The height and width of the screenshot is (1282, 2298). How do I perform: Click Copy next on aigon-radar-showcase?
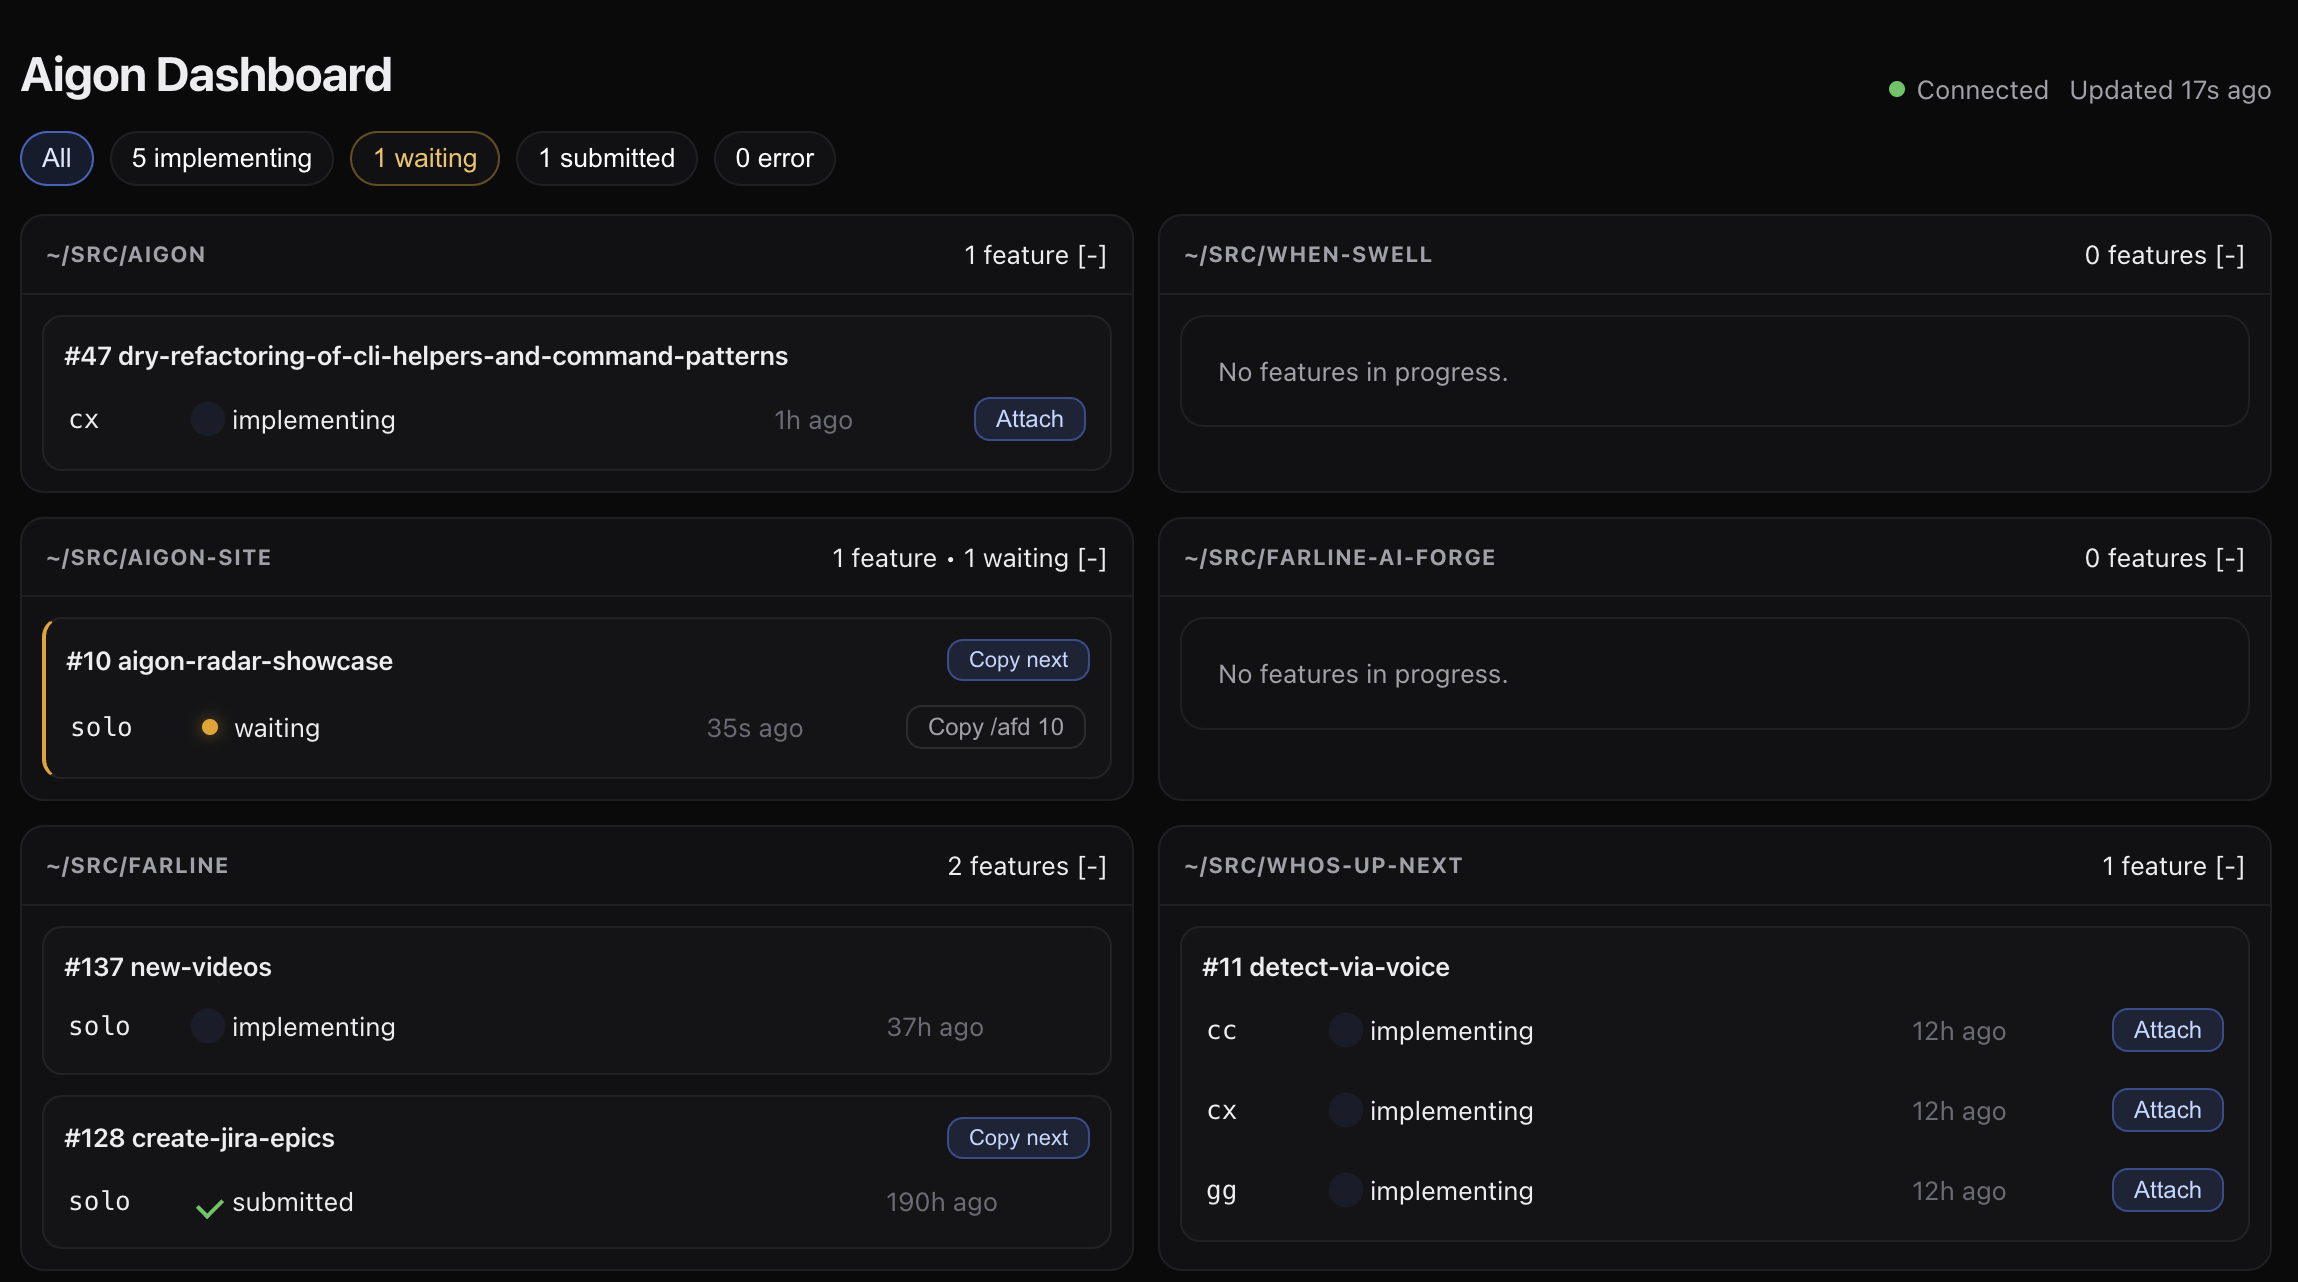(x=1017, y=659)
